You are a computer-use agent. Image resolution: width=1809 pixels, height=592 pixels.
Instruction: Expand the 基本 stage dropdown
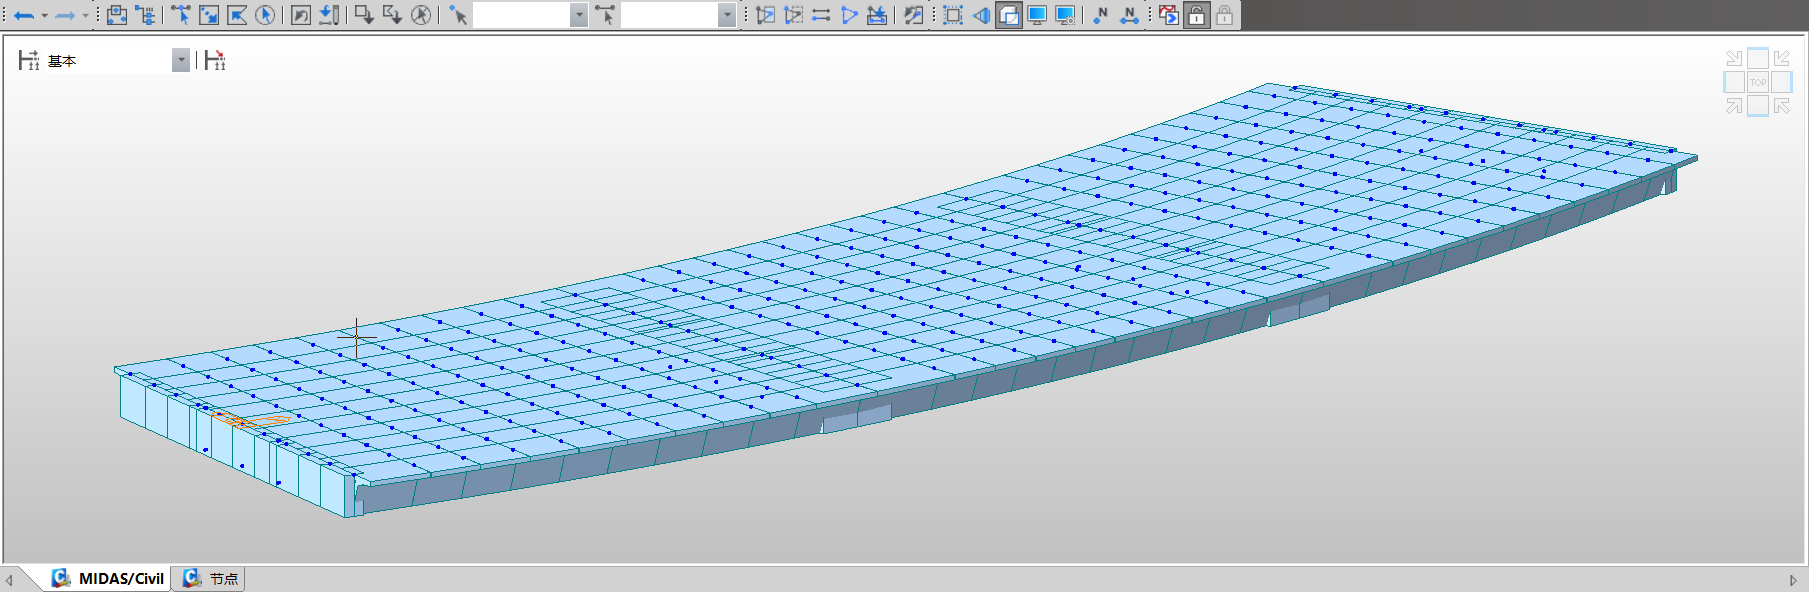[x=180, y=61]
